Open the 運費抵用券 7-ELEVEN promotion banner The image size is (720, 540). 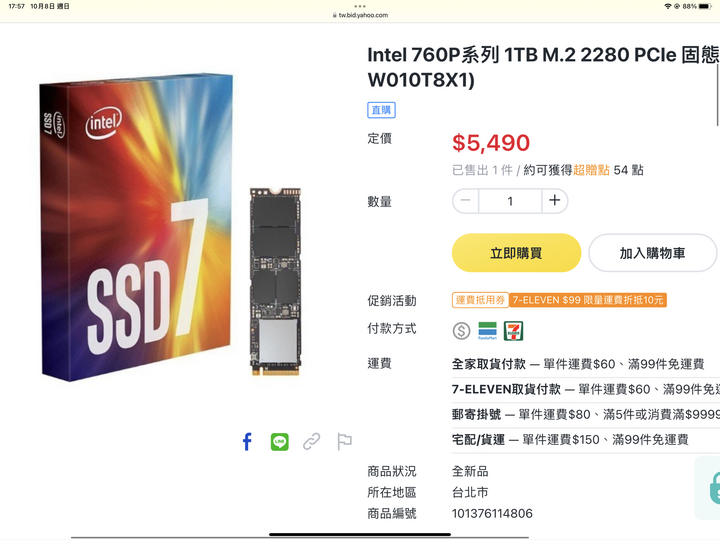coord(559,300)
